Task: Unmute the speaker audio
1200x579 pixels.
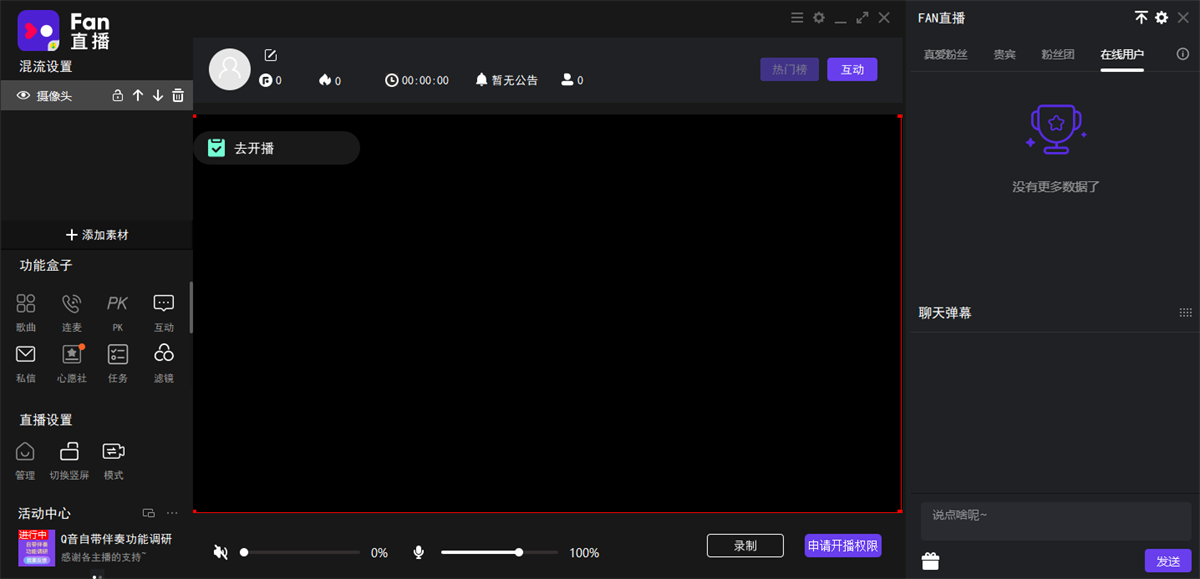Action: 221,552
